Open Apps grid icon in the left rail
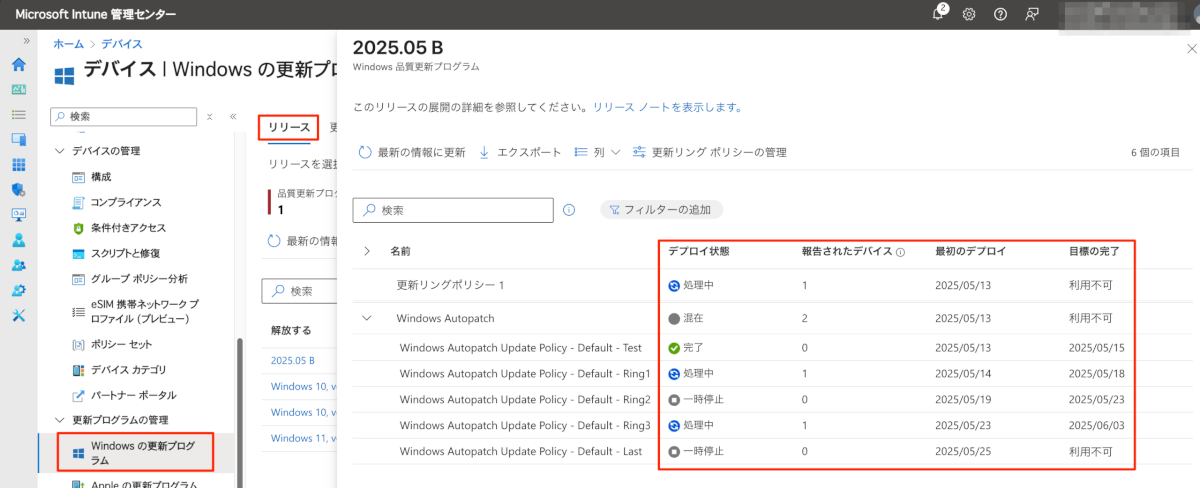This screenshot has width=1200, height=488. tap(18, 164)
